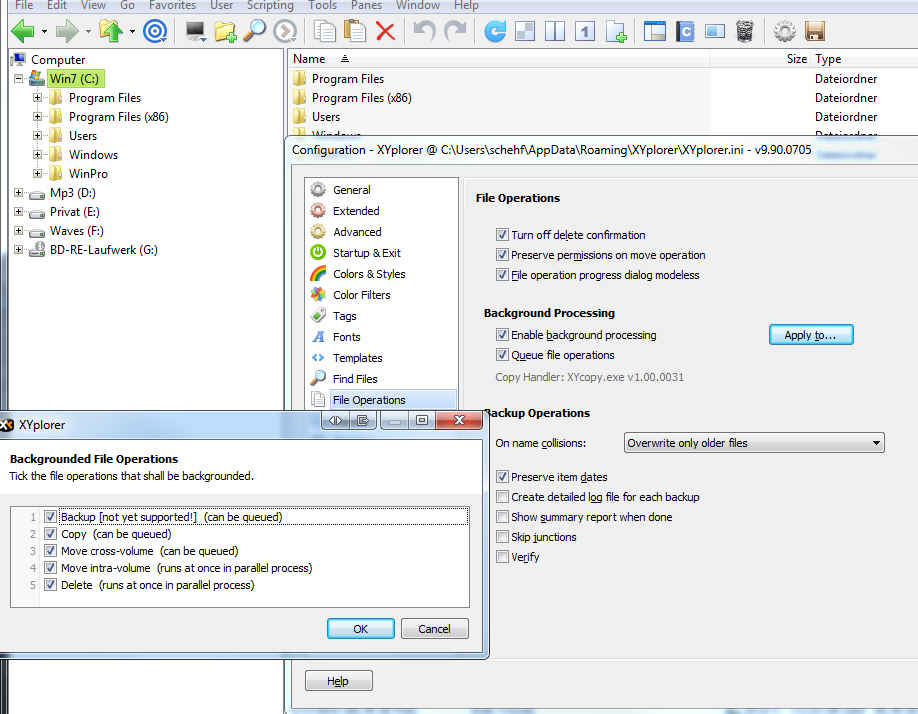This screenshot has height=714, width=918.
Task: Expand the Mp3 (D:) drive node
Action: coord(19,193)
